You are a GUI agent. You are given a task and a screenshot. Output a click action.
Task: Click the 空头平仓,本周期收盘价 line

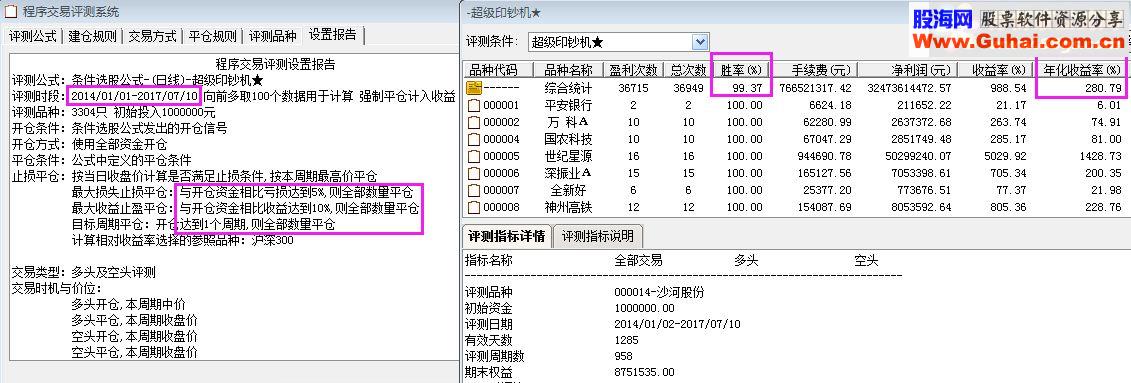(134, 352)
